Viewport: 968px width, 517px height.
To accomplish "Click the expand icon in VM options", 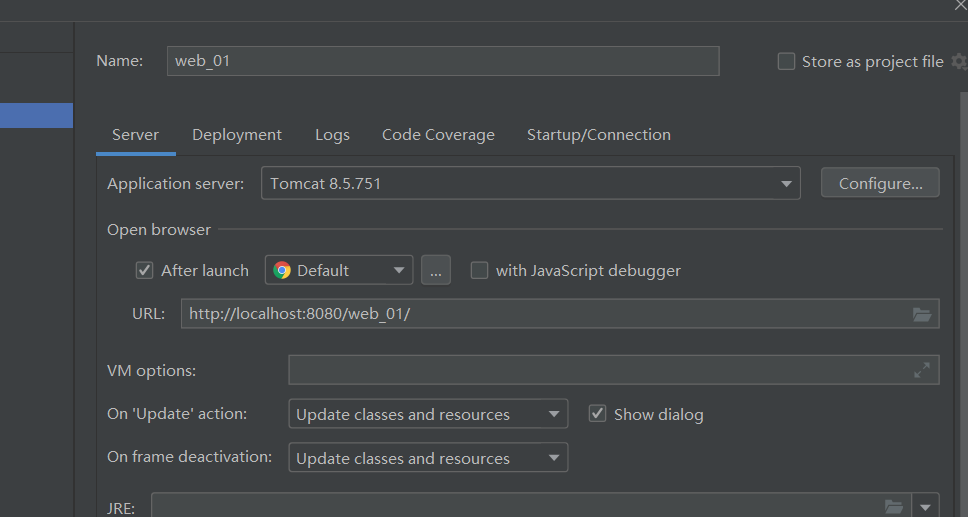I will [x=922, y=370].
